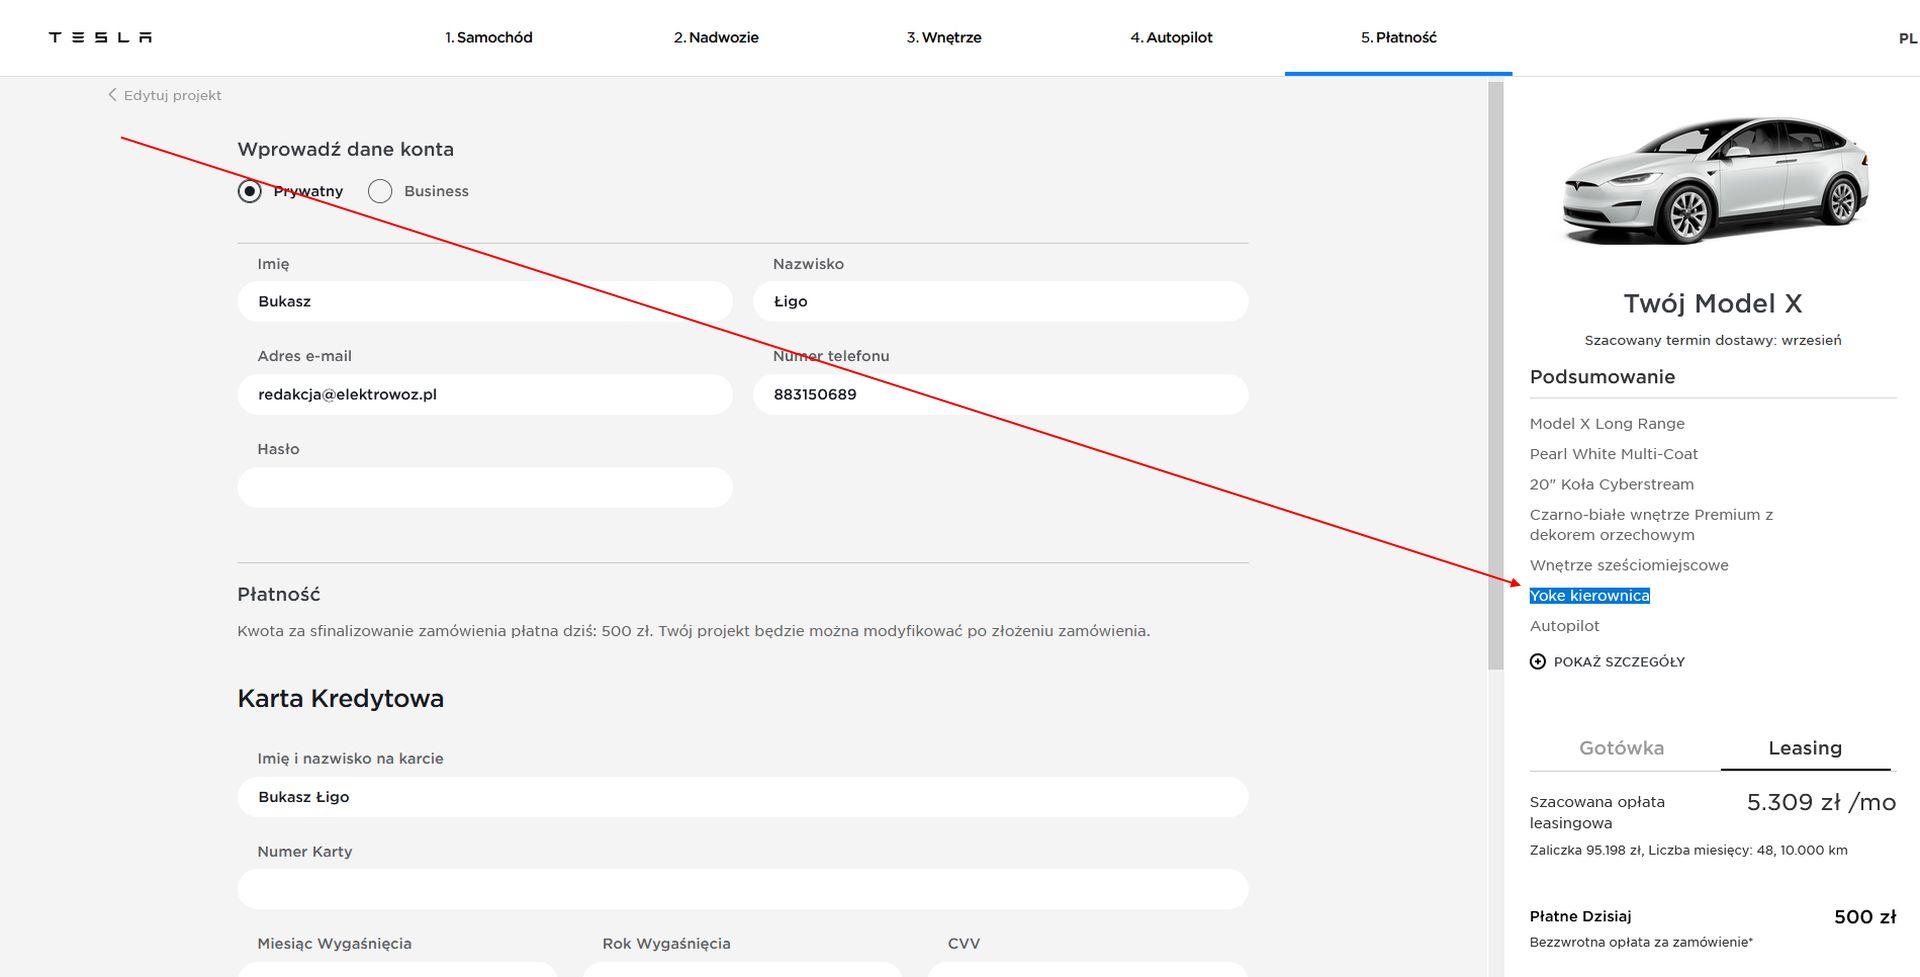This screenshot has width=1920, height=977.
Task: Click the Karta Kredytowa heading
Action: click(x=340, y=698)
